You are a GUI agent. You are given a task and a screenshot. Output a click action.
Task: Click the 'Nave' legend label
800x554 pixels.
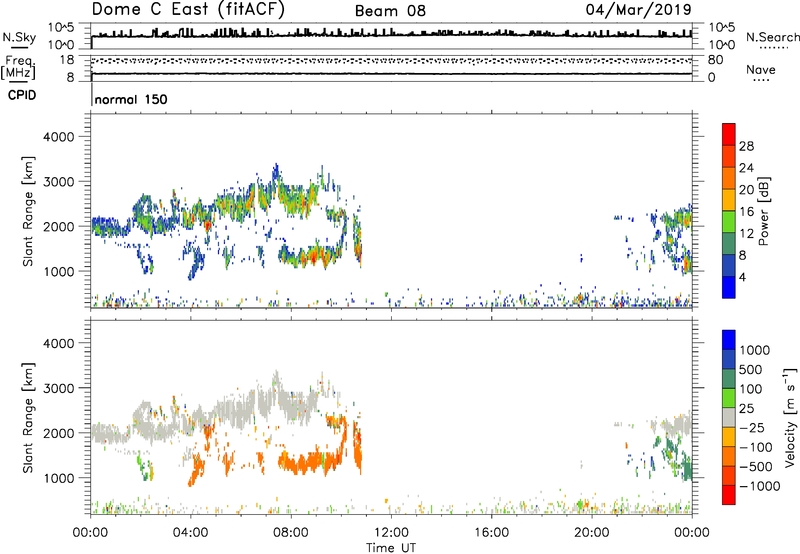click(761, 69)
